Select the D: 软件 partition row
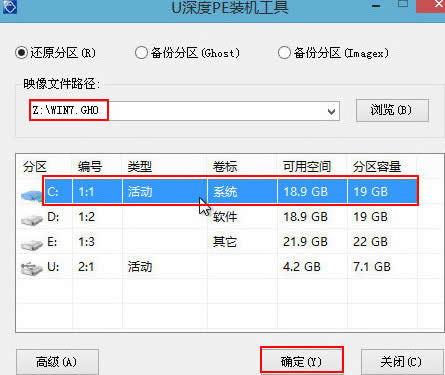The height and width of the screenshot is (375, 445). tap(218, 217)
